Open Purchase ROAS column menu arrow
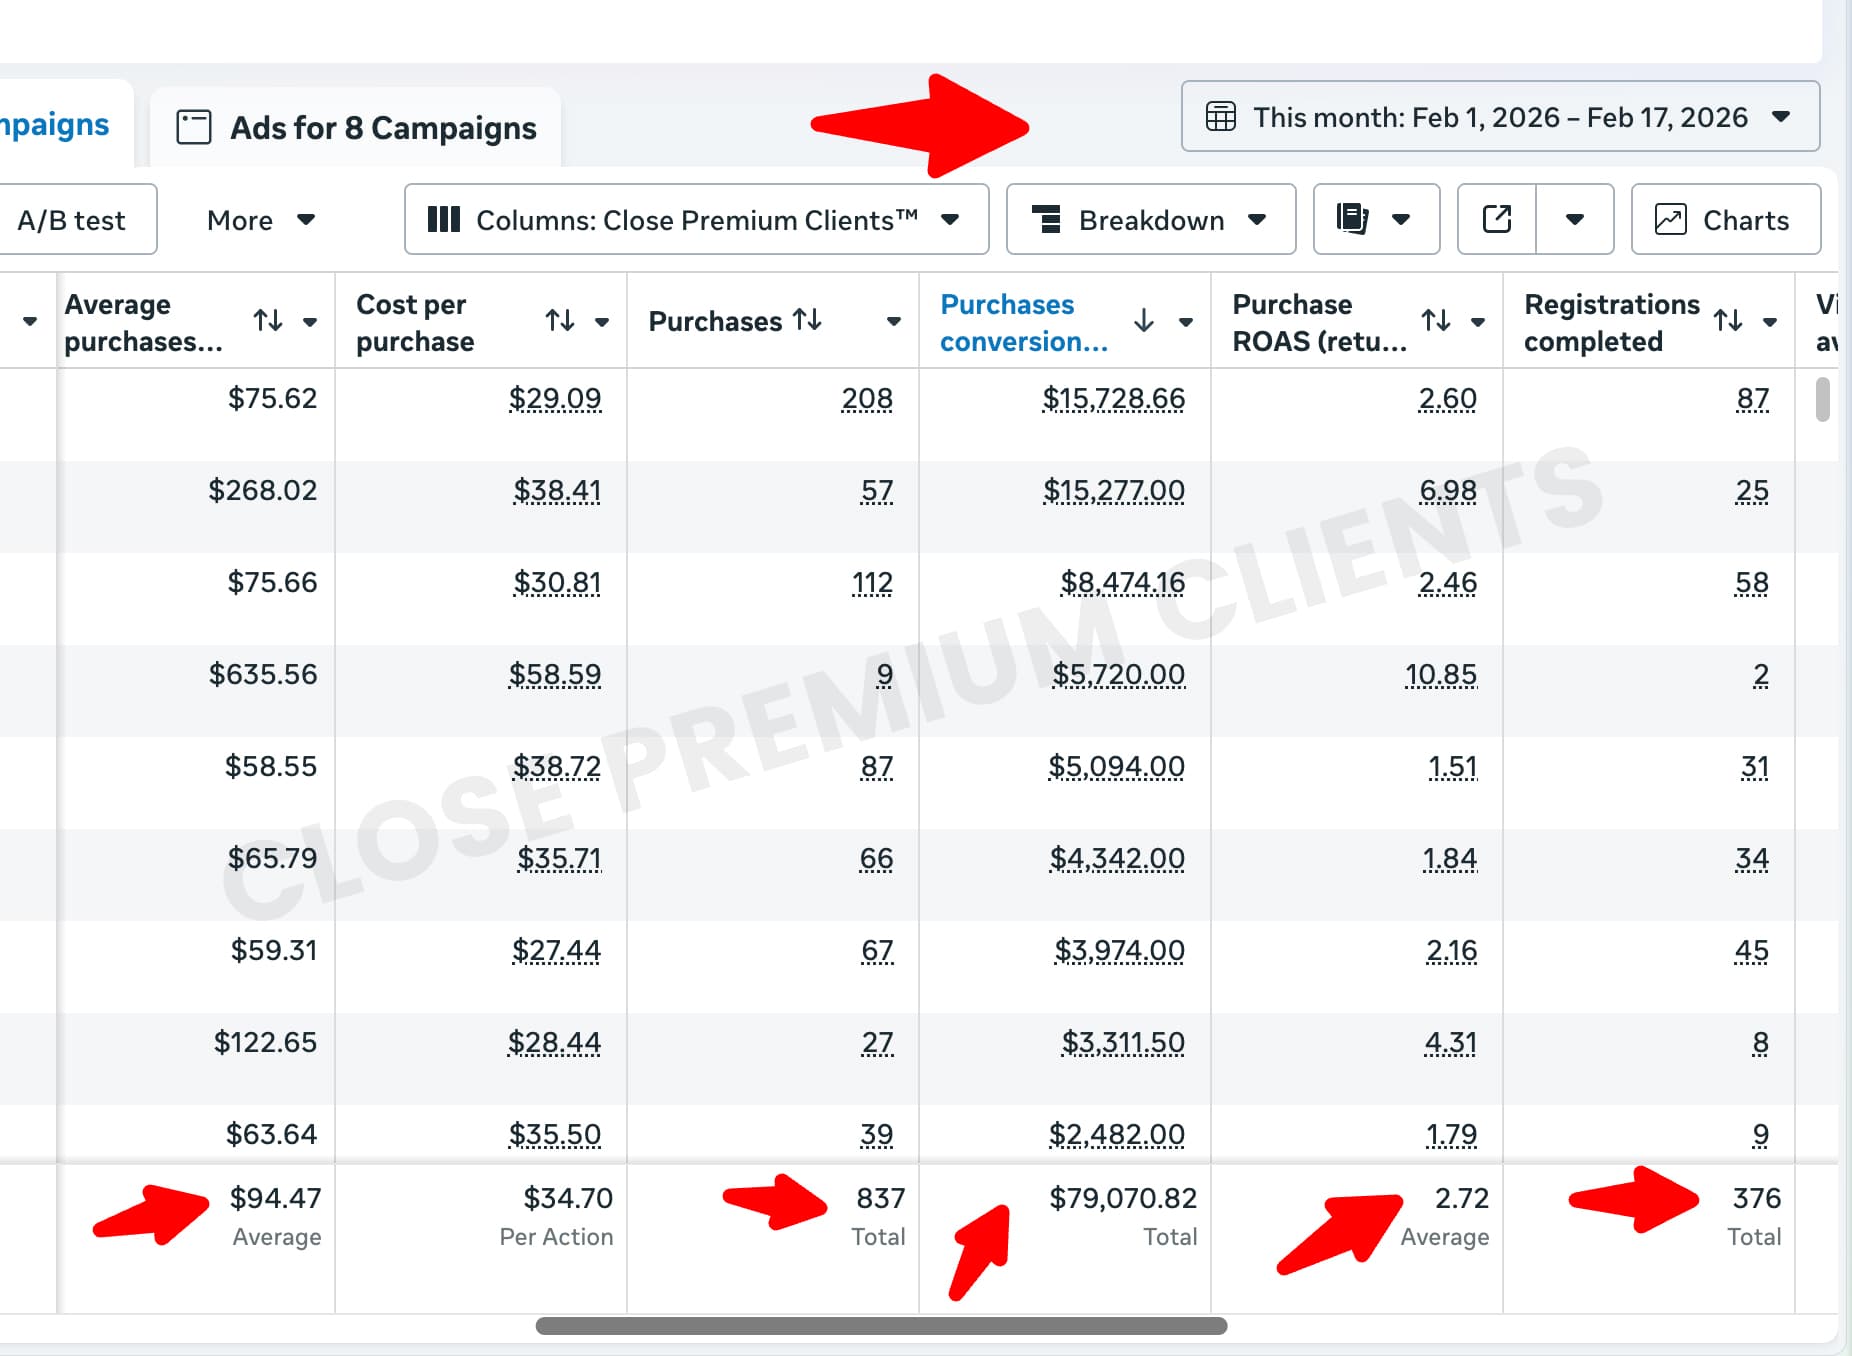Viewport: 1852px width, 1356px height. click(1478, 322)
